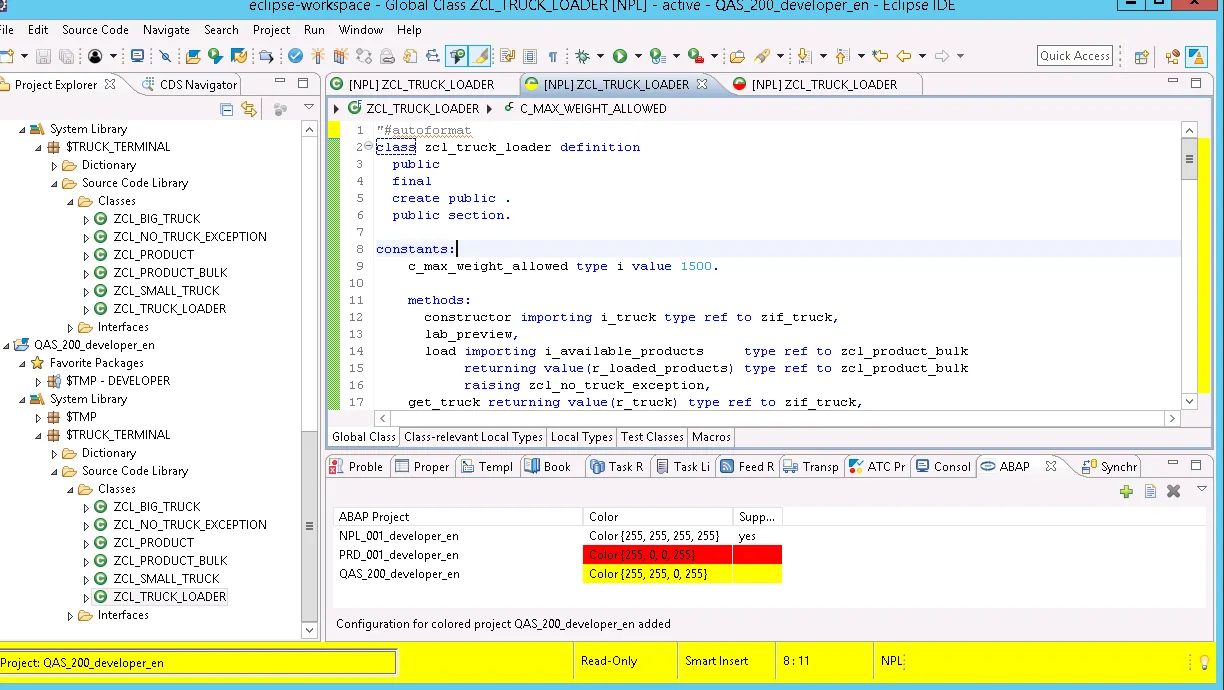Open the Navigate menu
This screenshot has height=690, width=1224.
pyautogui.click(x=166, y=30)
